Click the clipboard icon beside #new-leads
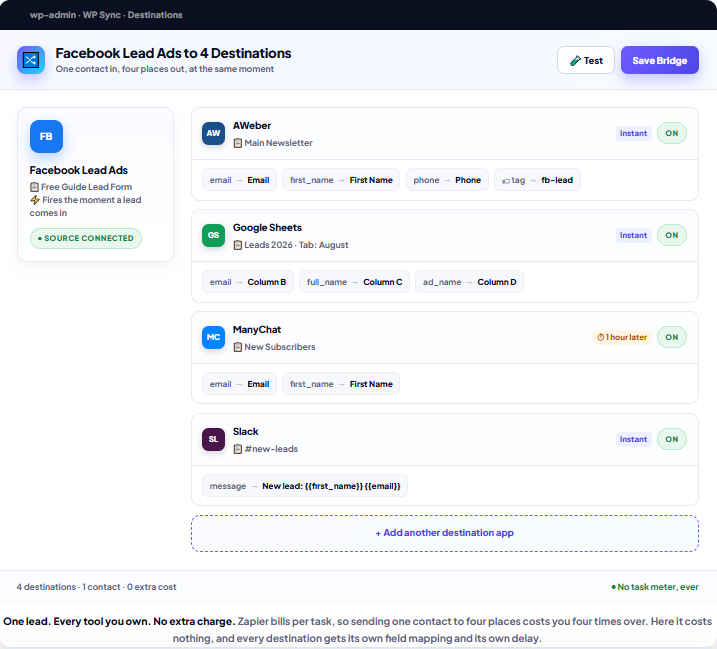717x649 pixels. point(238,449)
